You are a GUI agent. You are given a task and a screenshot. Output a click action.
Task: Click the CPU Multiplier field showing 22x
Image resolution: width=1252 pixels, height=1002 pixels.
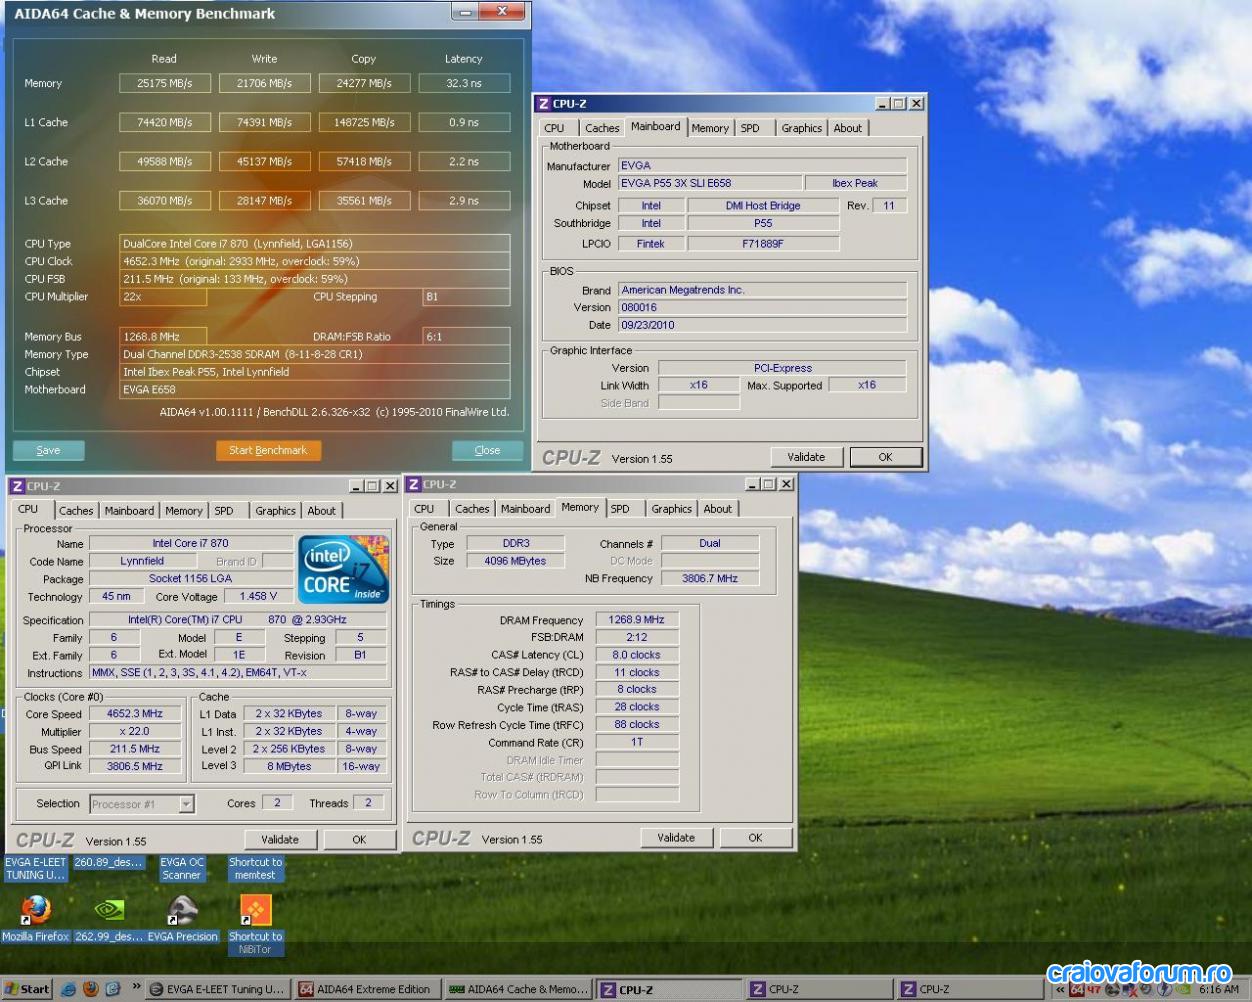click(163, 297)
